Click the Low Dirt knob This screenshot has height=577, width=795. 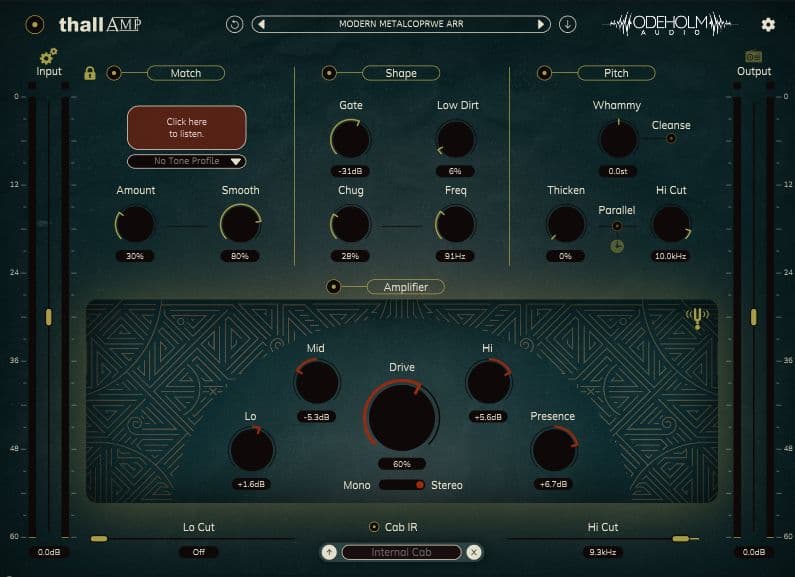pos(455,139)
